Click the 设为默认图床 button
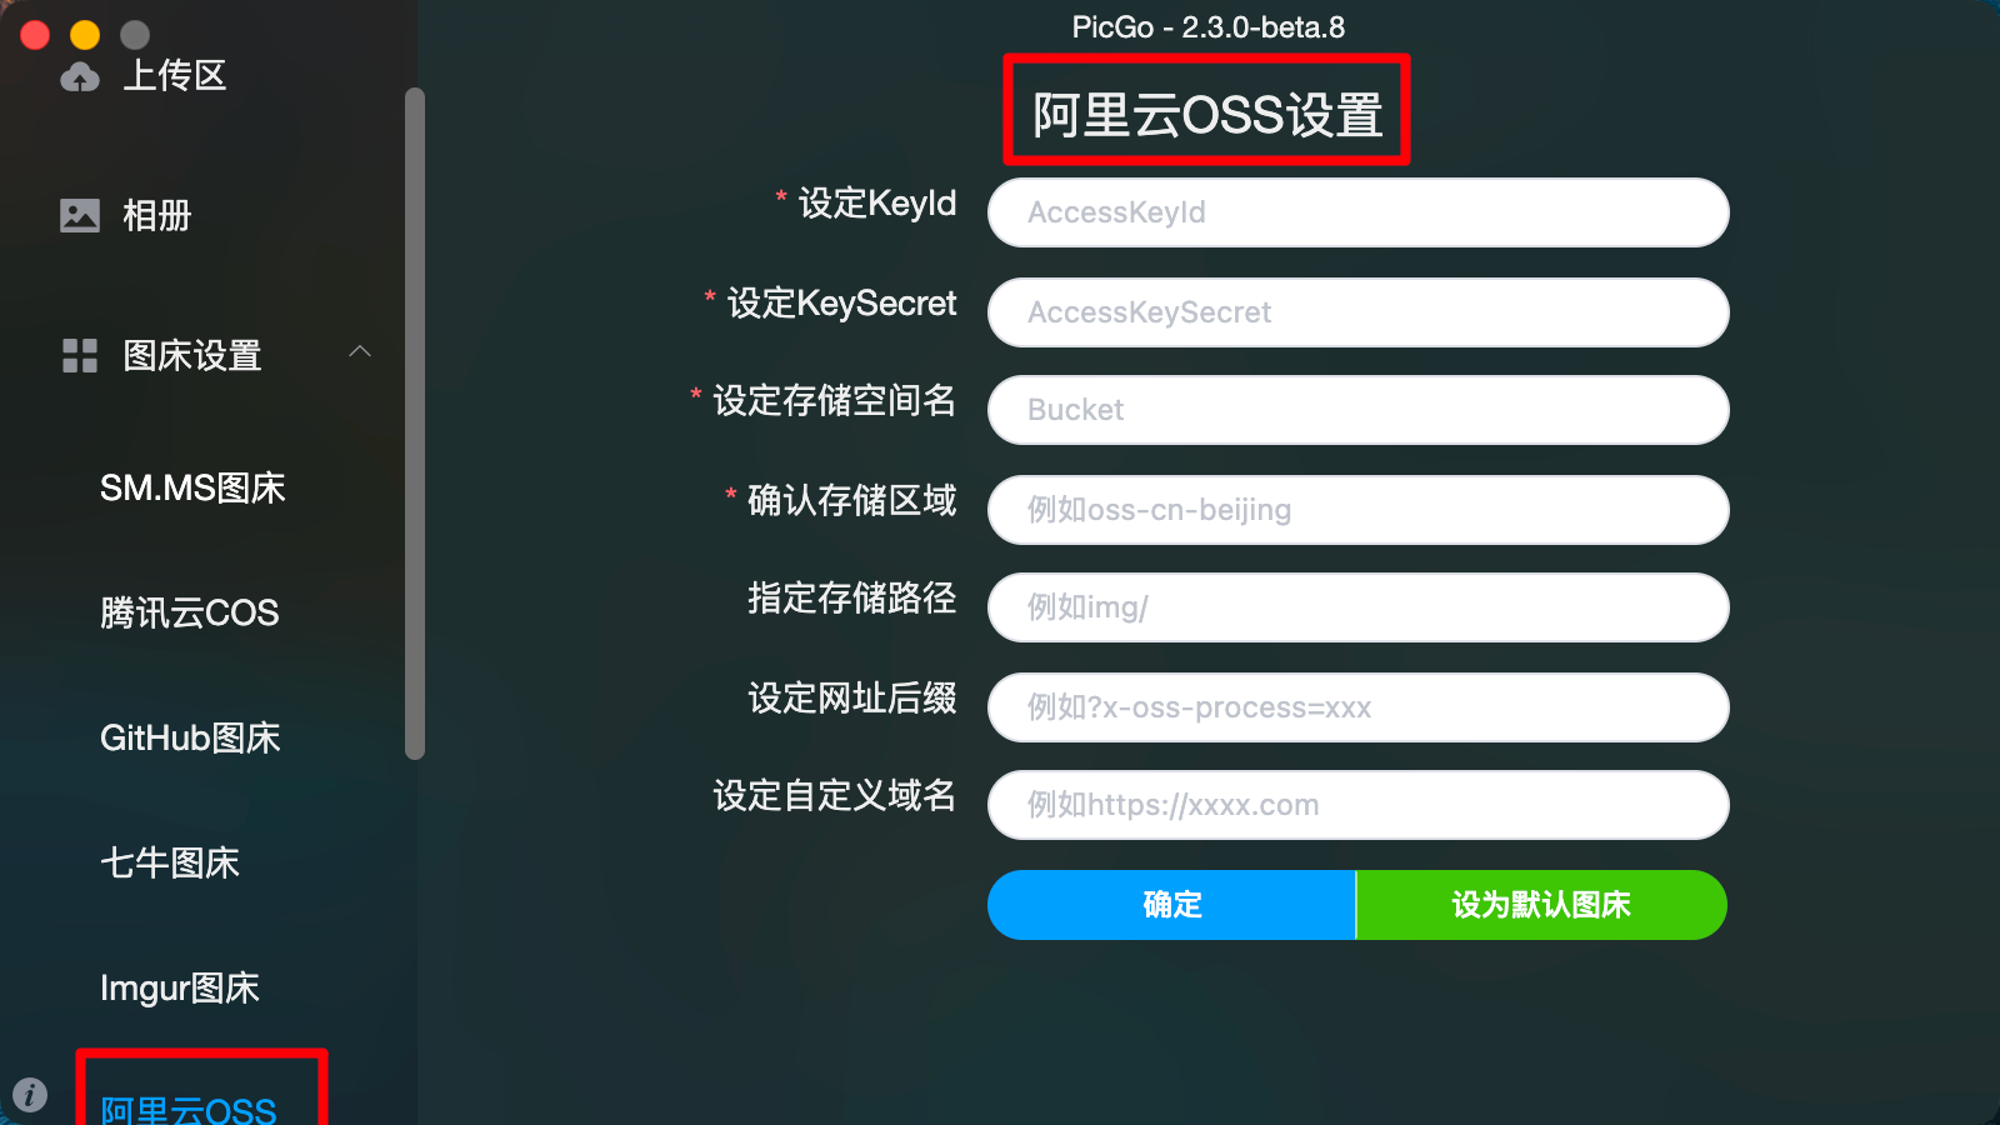Viewport: 2000px width, 1125px height. pos(1542,905)
